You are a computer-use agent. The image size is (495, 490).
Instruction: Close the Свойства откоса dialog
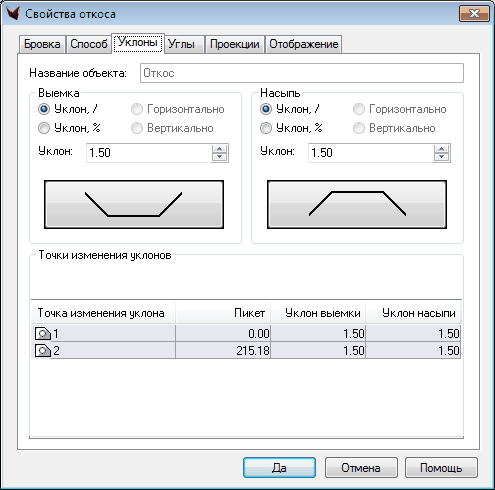[x=474, y=14]
